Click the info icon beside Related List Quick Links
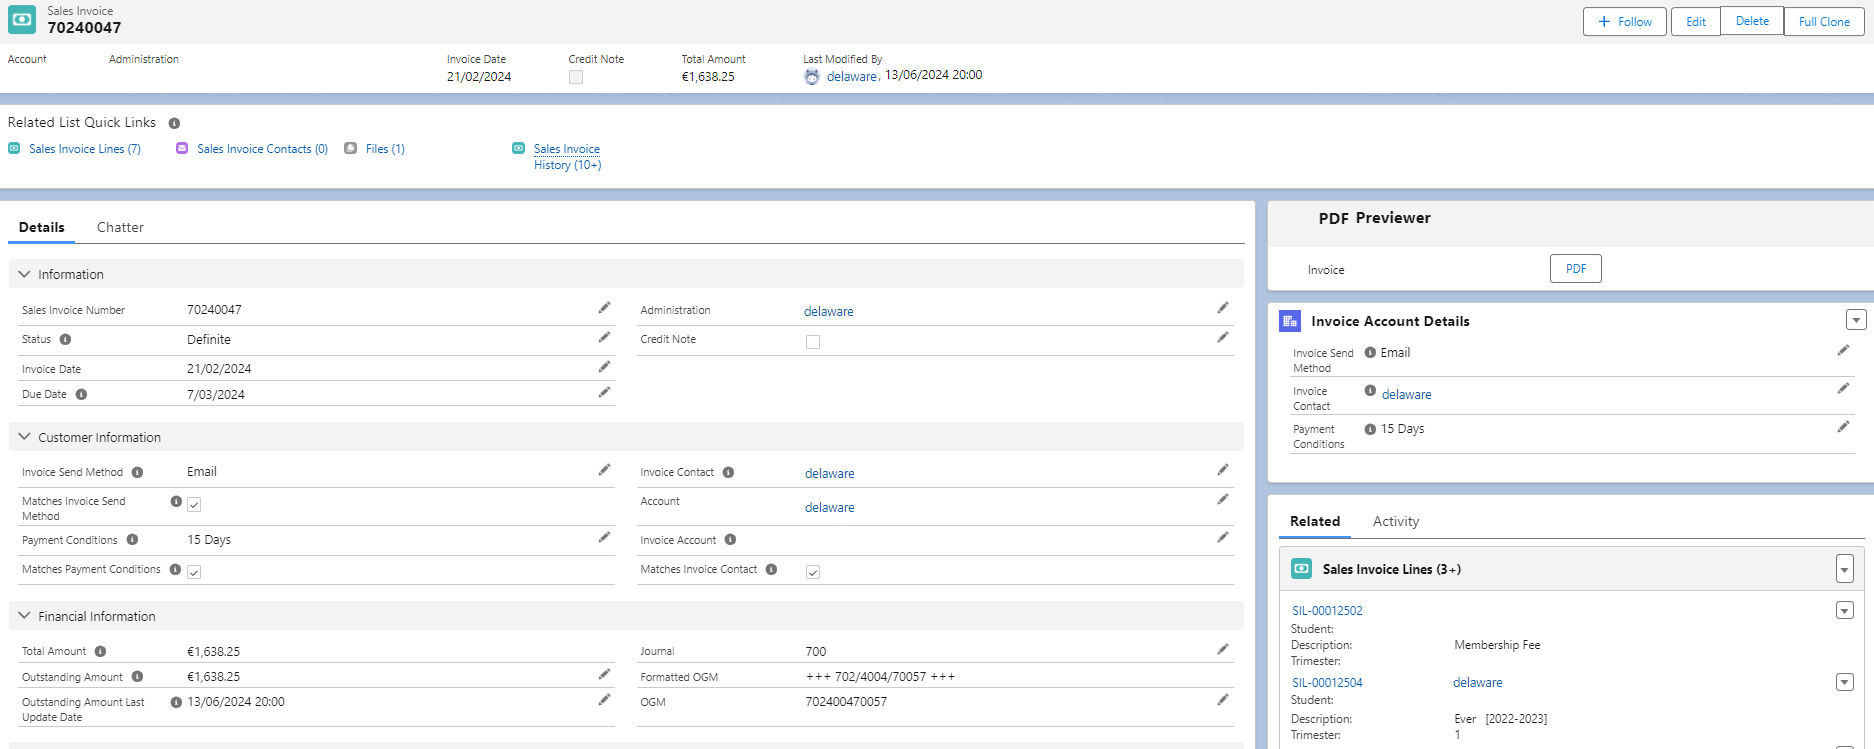Screen dimensions: 1874x749 [174, 123]
